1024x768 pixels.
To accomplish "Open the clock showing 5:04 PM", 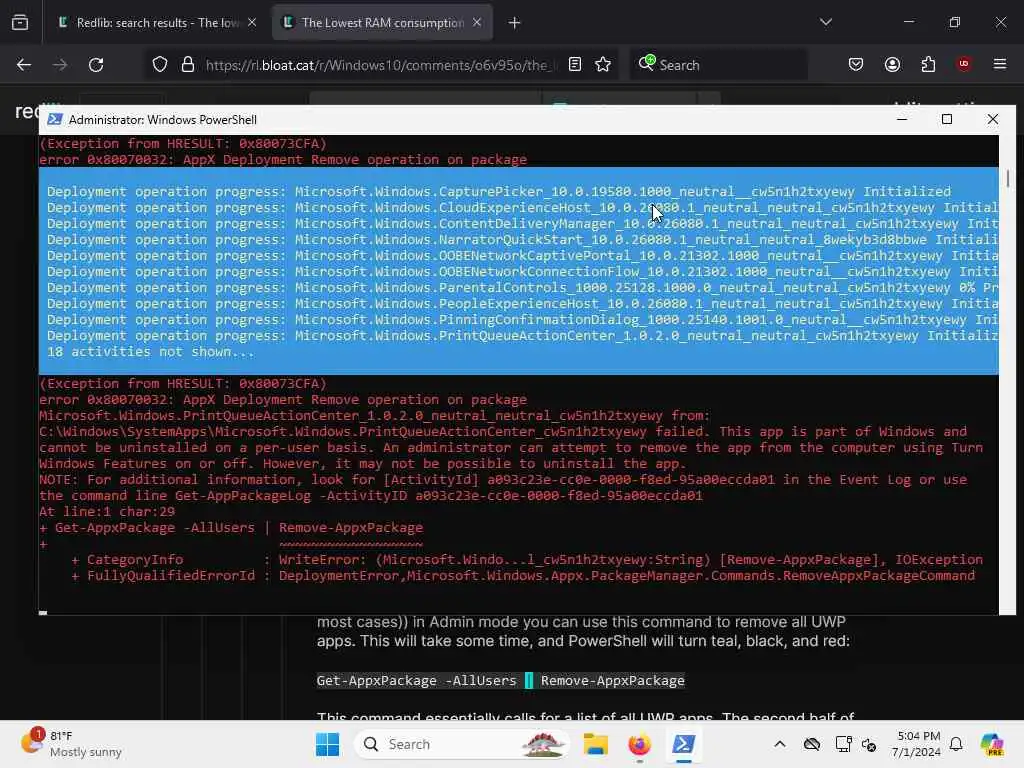I will coord(918,744).
